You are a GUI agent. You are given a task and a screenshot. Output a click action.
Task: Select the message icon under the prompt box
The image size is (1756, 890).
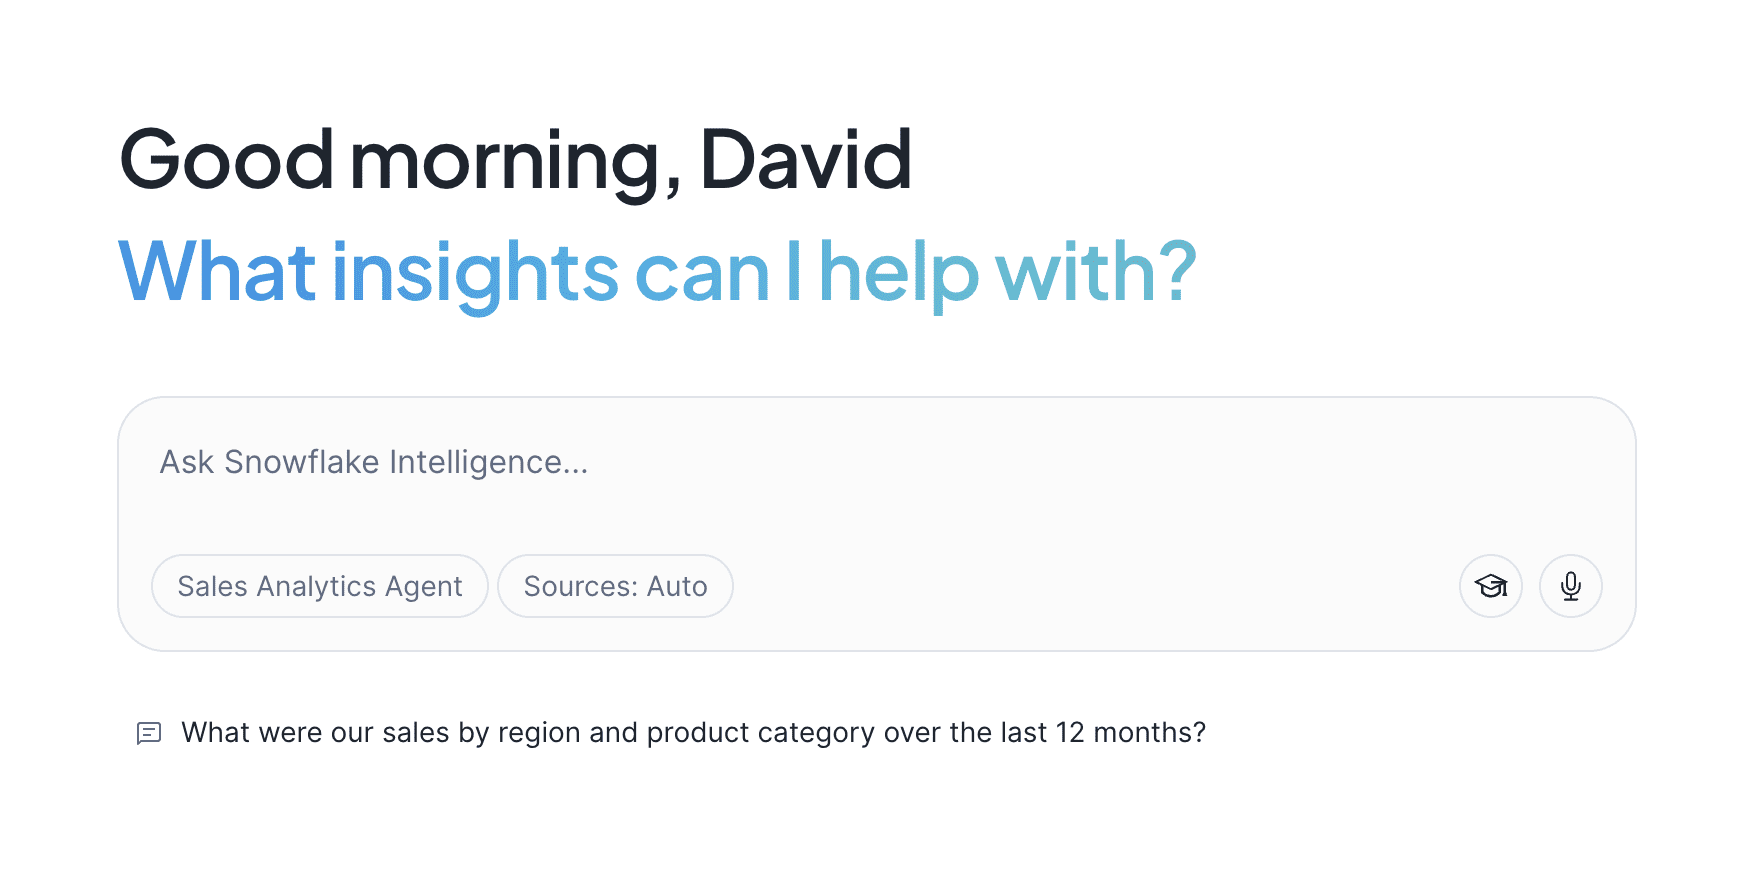[x=149, y=733]
